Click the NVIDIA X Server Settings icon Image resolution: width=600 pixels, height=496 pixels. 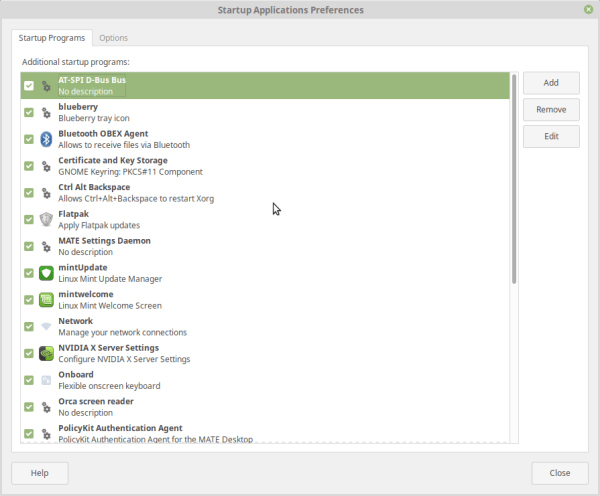pos(46,354)
